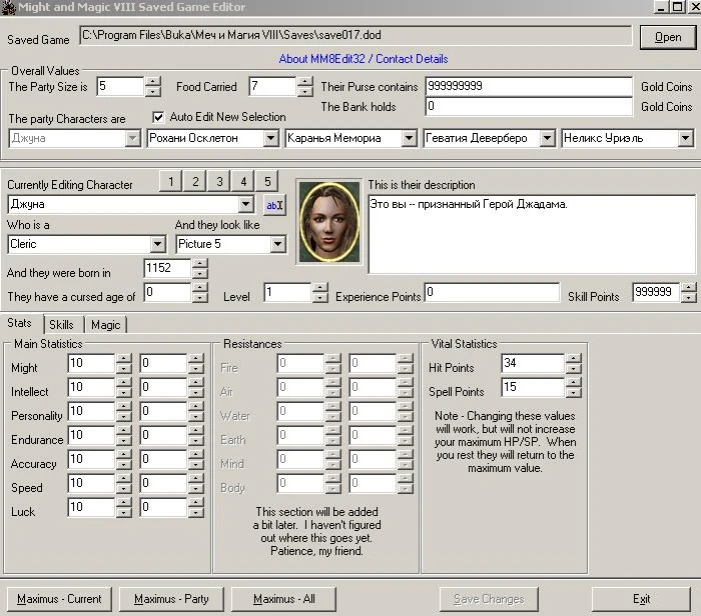The height and width of the screenshot is (616, 701).
Task: Click the Food Carried value field
Action: [273, 86]
